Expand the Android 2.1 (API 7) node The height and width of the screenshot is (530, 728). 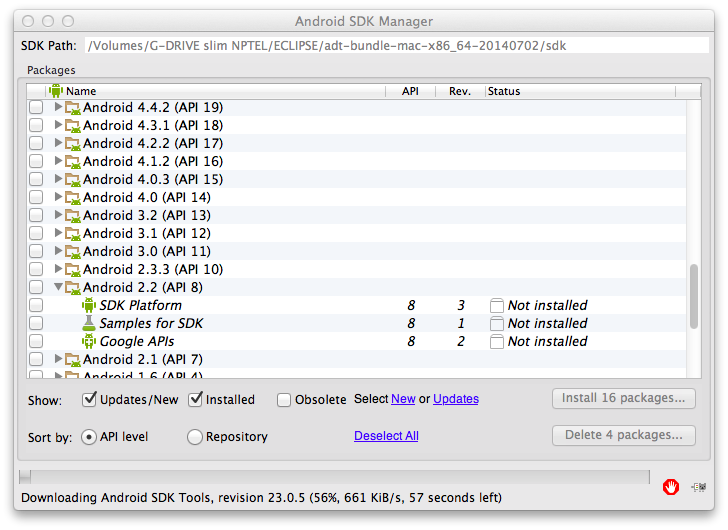tap(58, 359)
